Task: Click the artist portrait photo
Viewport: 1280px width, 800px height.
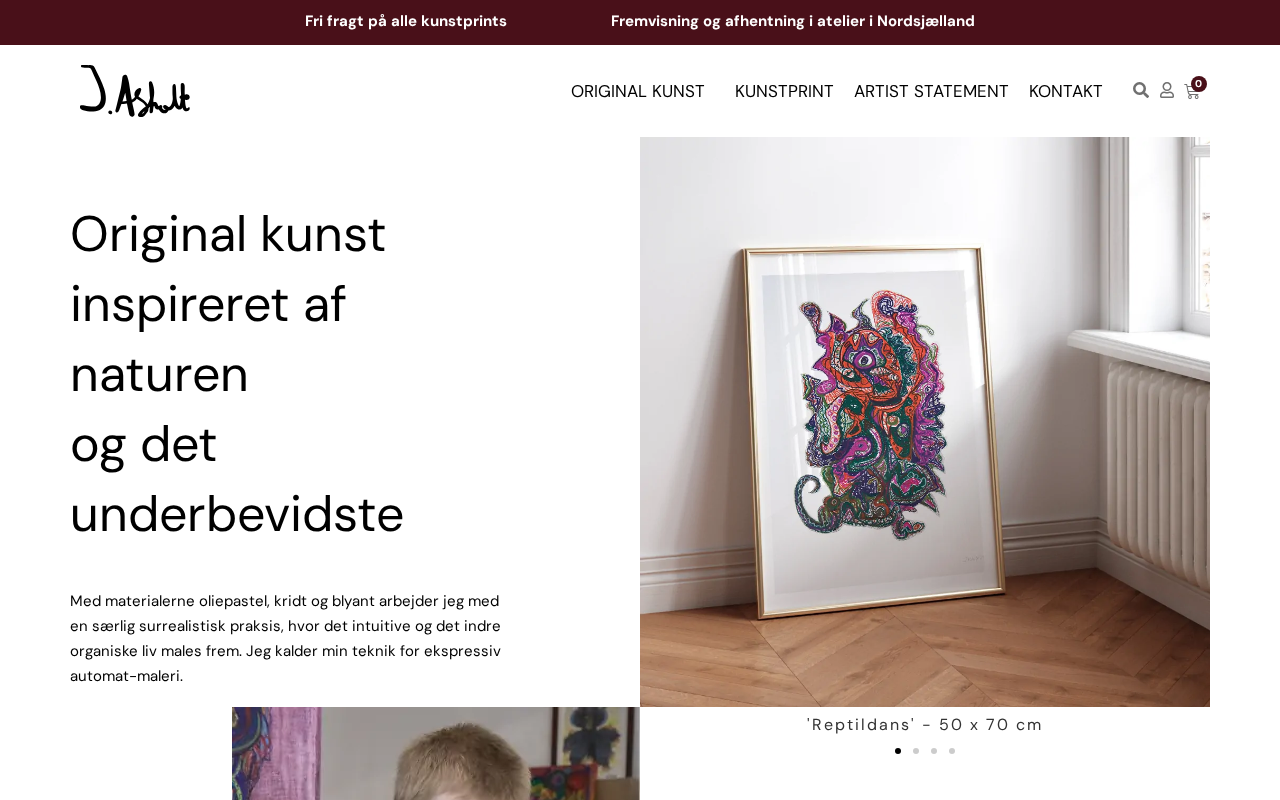Action: (x=436, y=753)
